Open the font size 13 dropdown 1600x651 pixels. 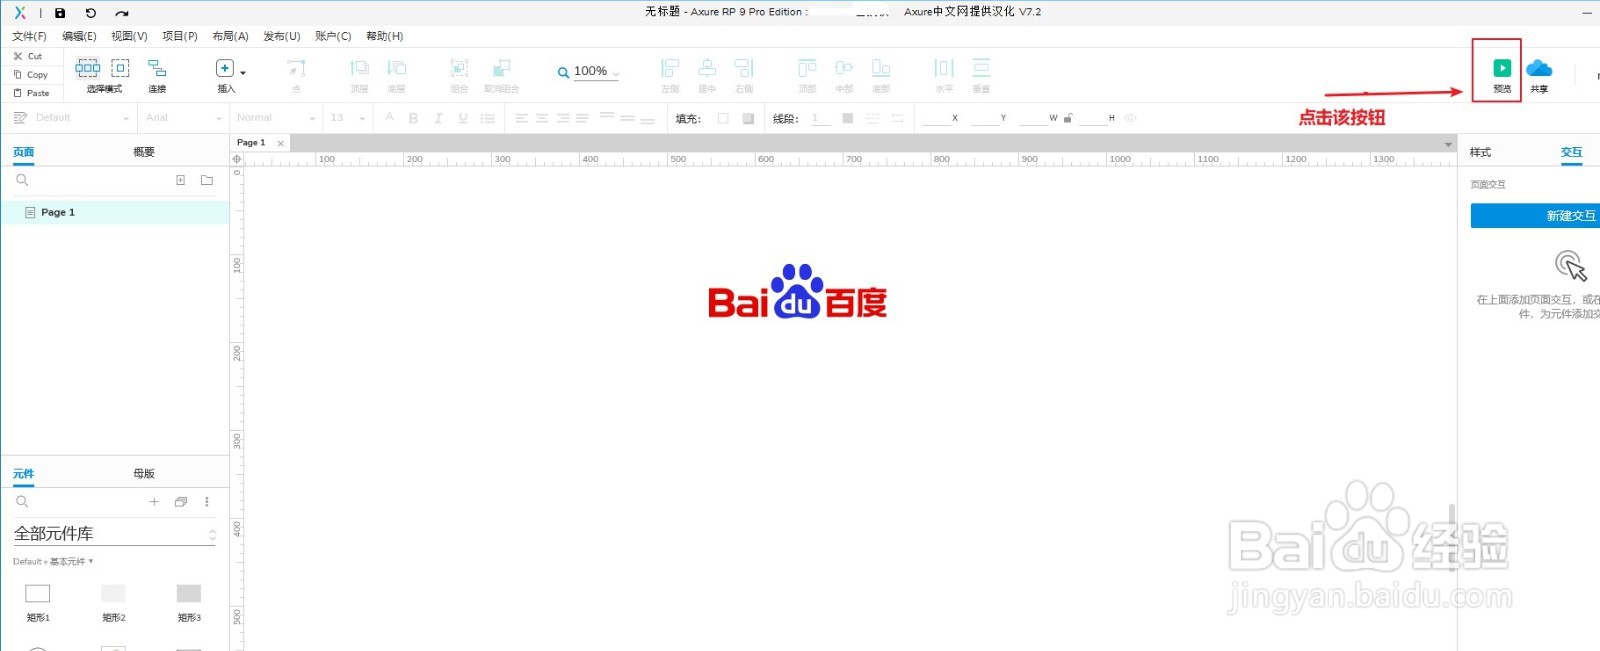[348, 118]
